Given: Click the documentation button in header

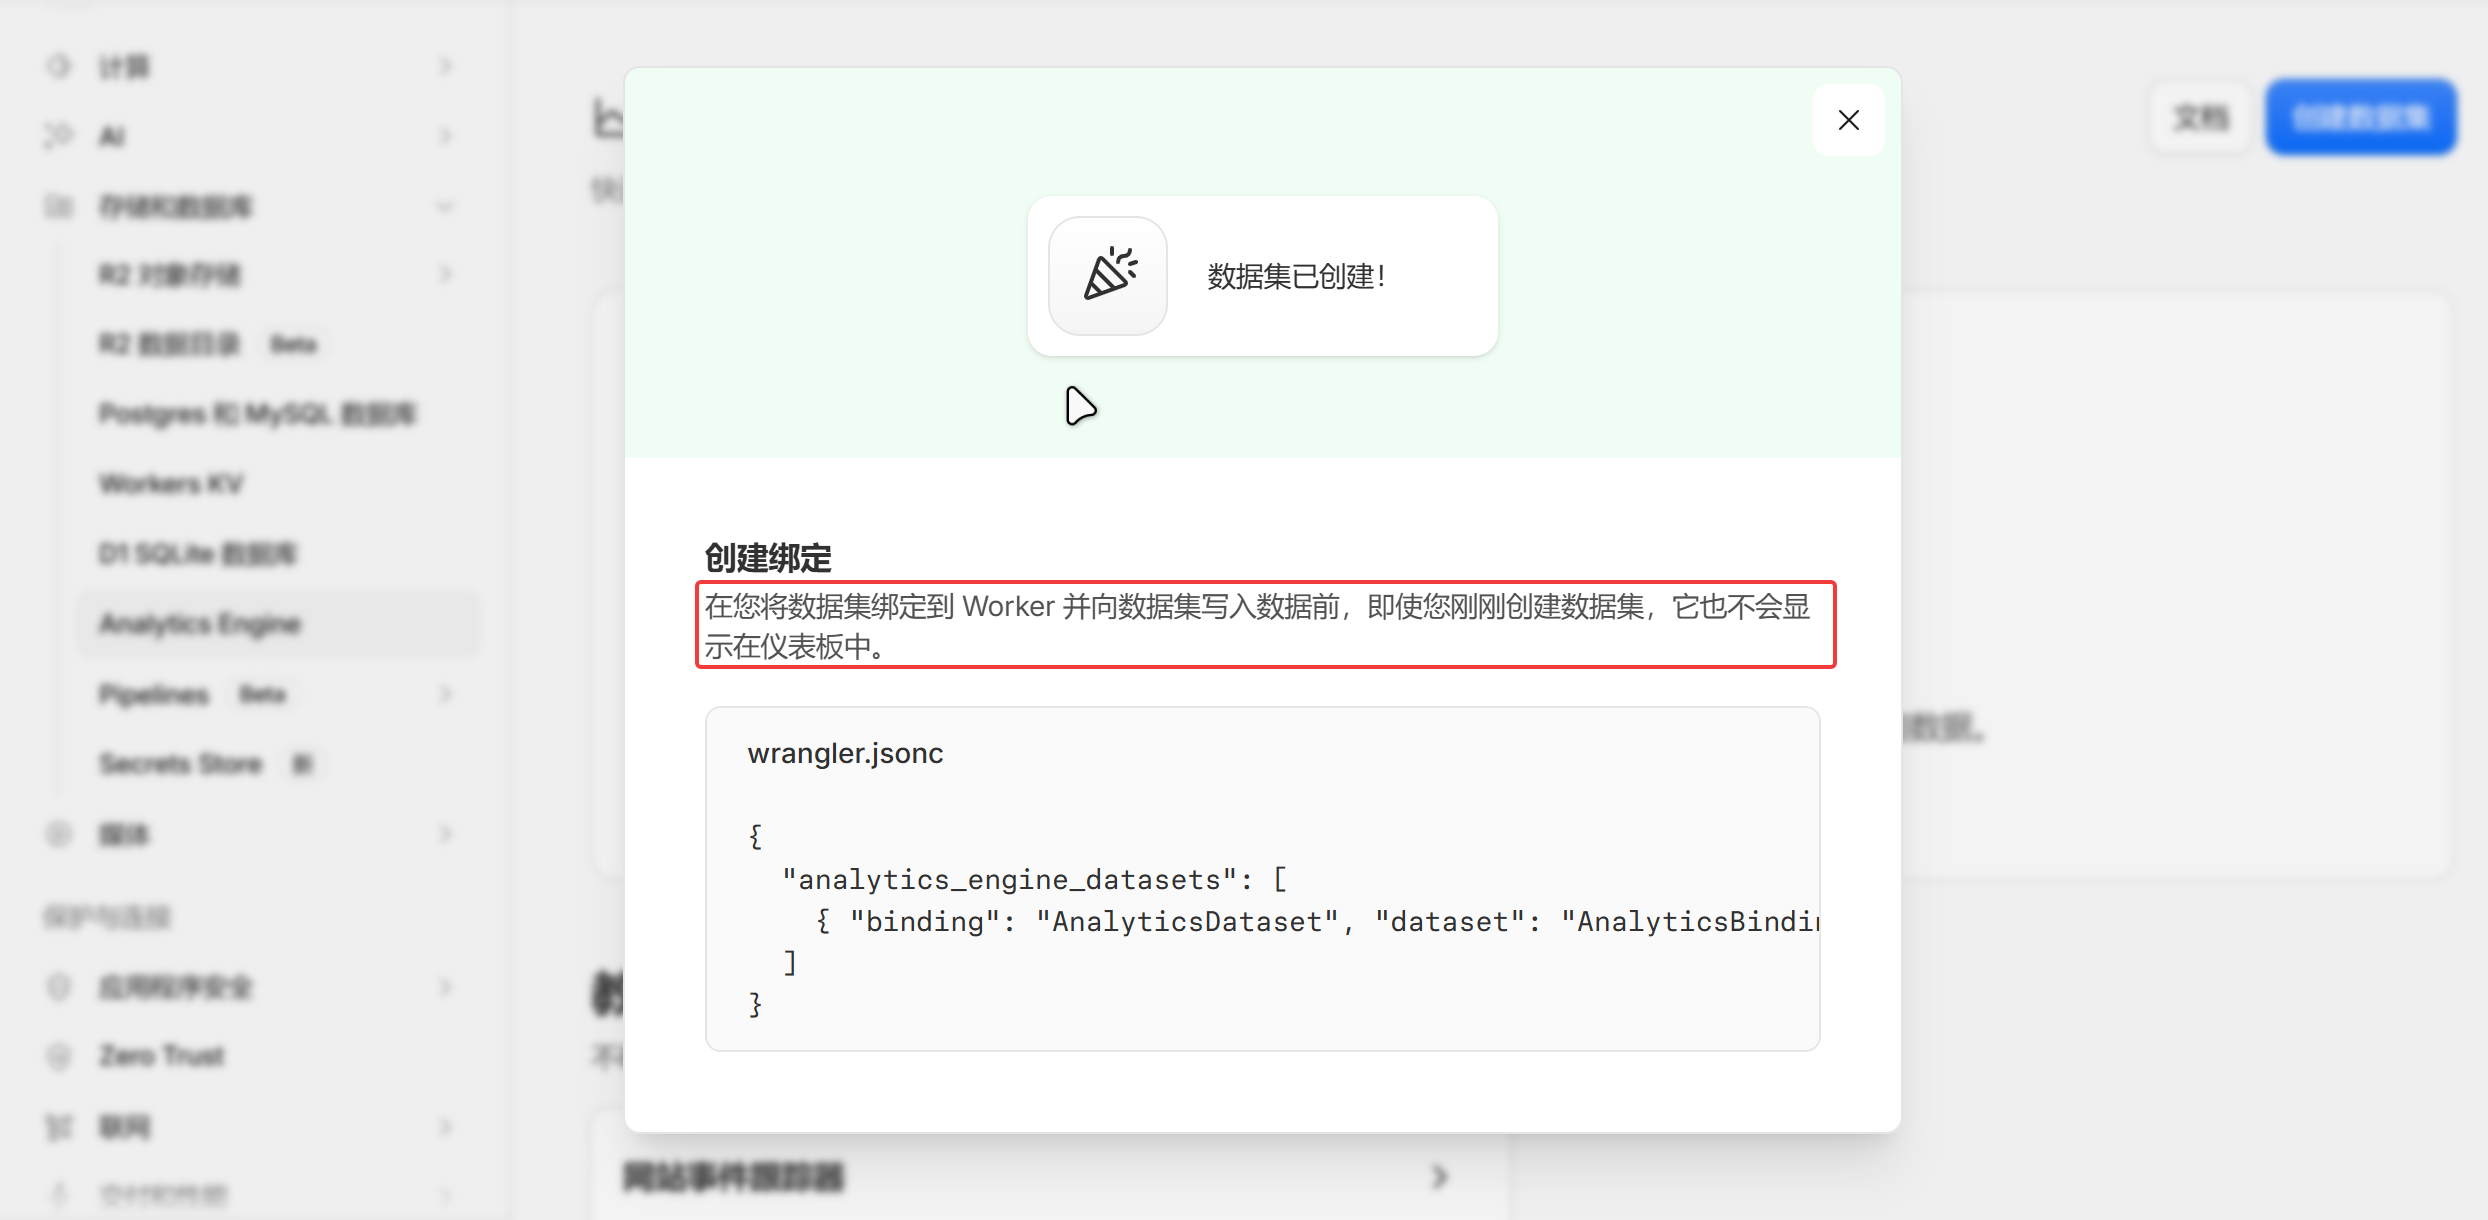Looking at the screenshot, I should pos(2200,117).
